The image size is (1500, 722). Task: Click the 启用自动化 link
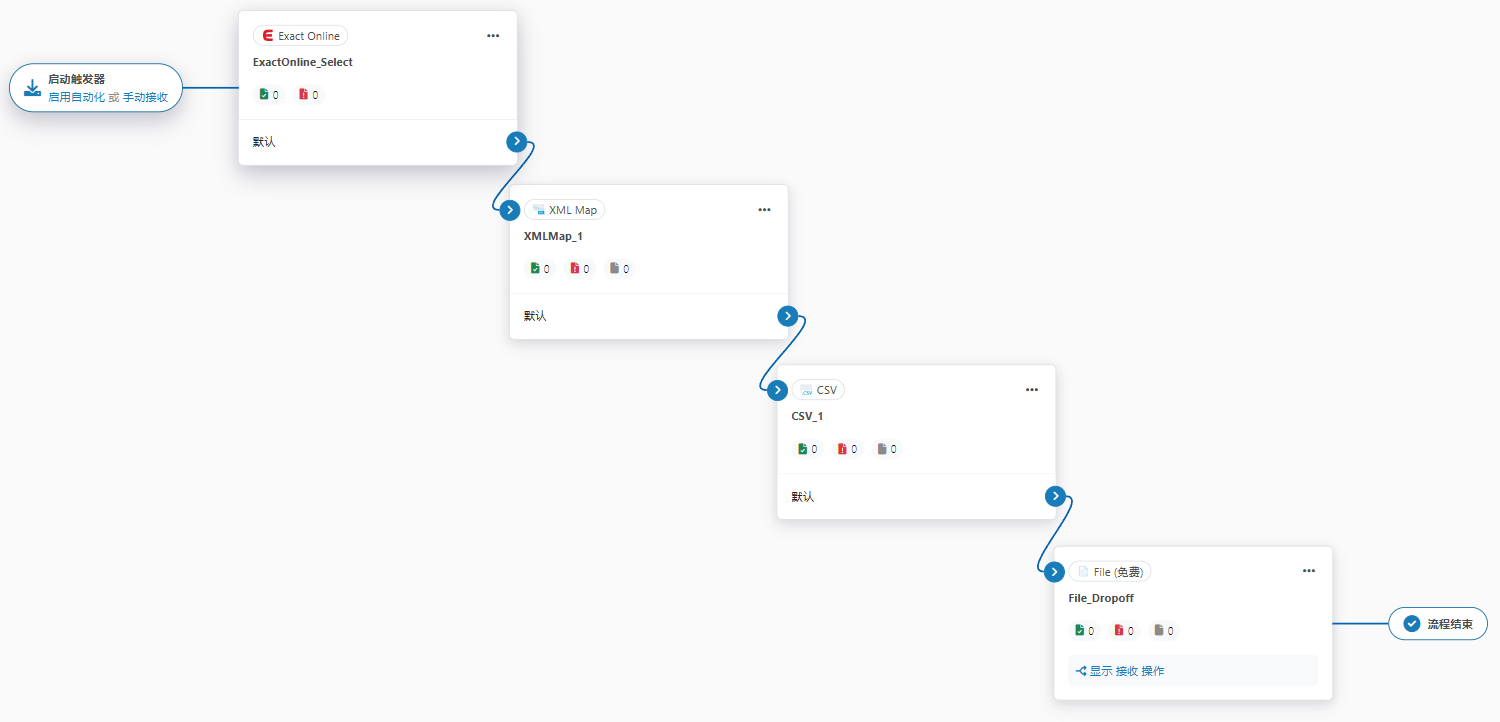pyautogui.click(x=76, y=98)
